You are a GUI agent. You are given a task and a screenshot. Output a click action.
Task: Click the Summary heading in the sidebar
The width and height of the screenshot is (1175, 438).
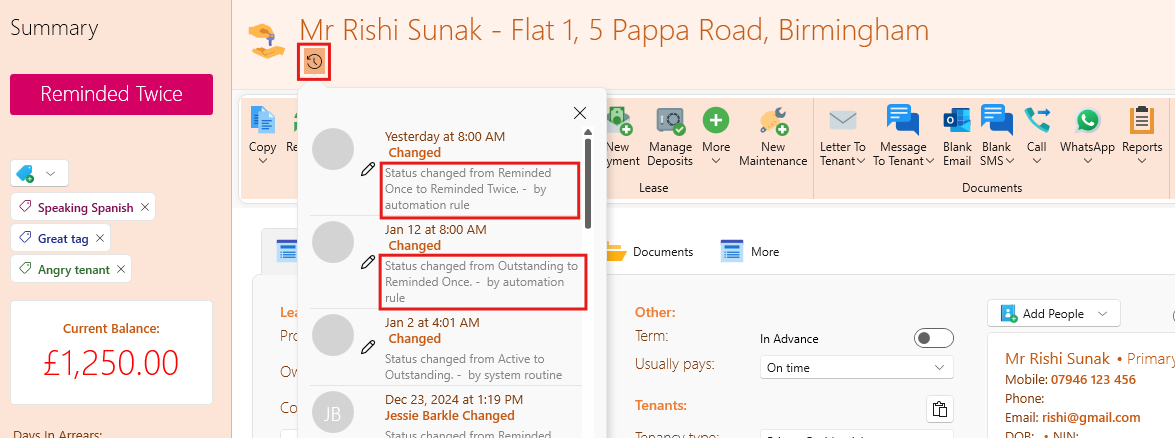click(54, 28)
